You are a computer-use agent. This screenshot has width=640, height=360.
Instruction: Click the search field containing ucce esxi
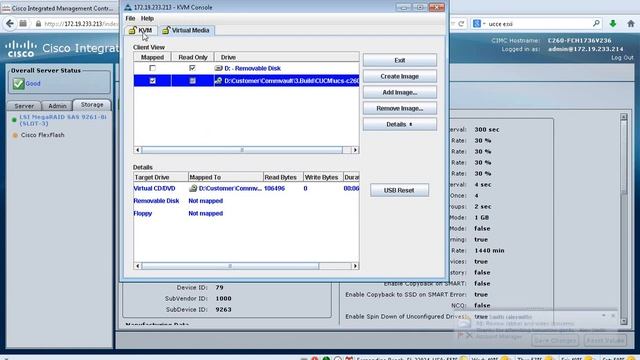pyautogui.click(x=536, y=24)
